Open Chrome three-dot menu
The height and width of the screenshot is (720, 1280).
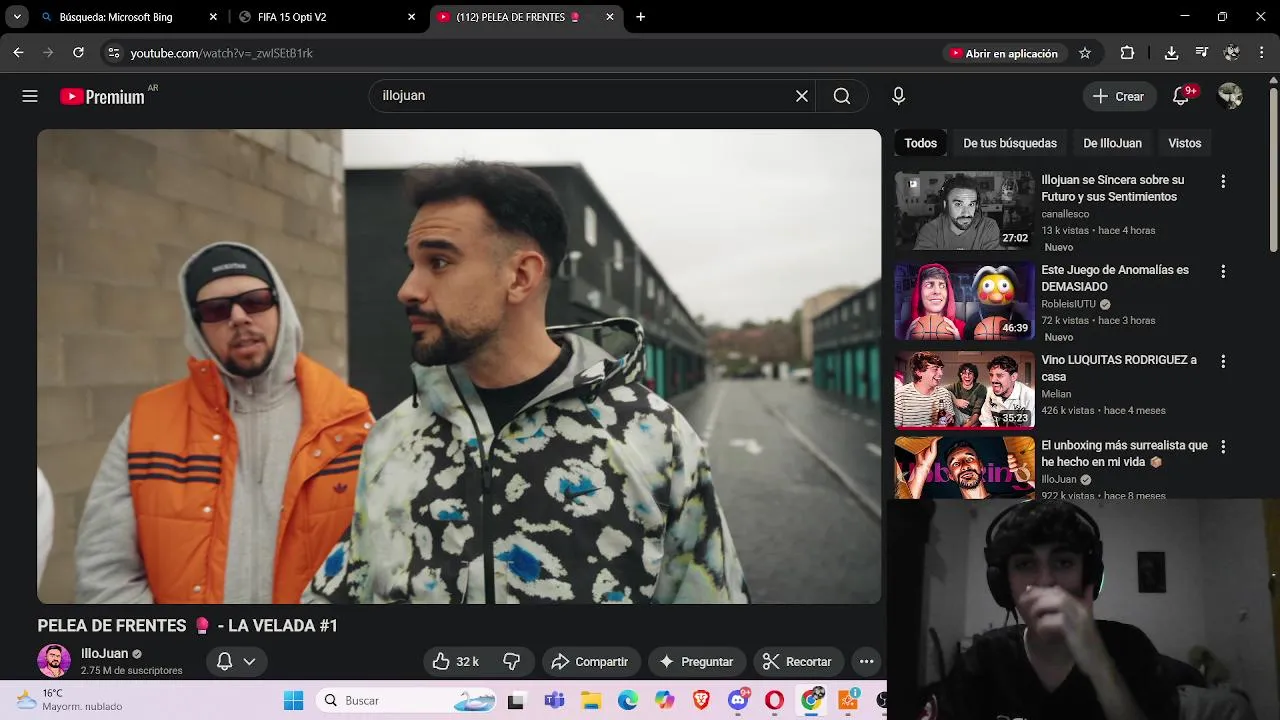click(1262, 53)
